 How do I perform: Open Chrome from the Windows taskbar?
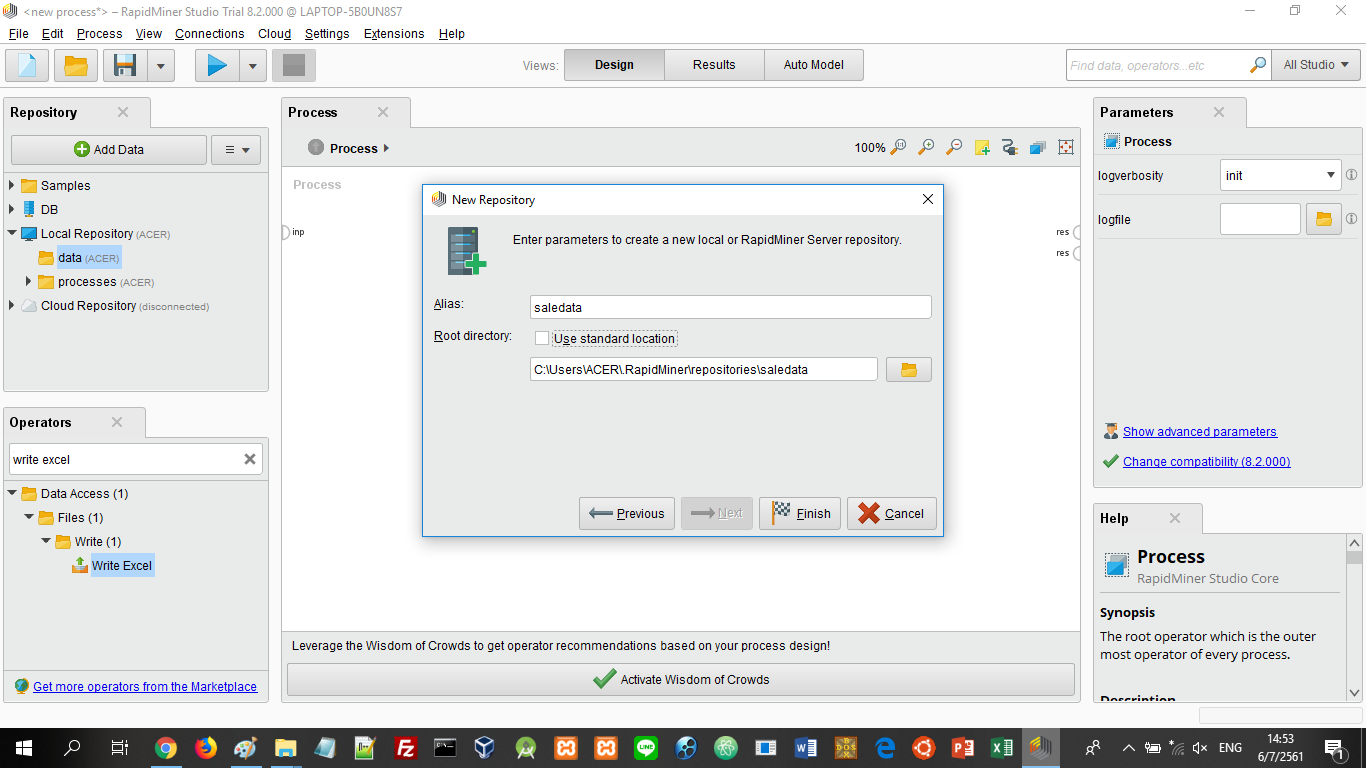[166, 747]
